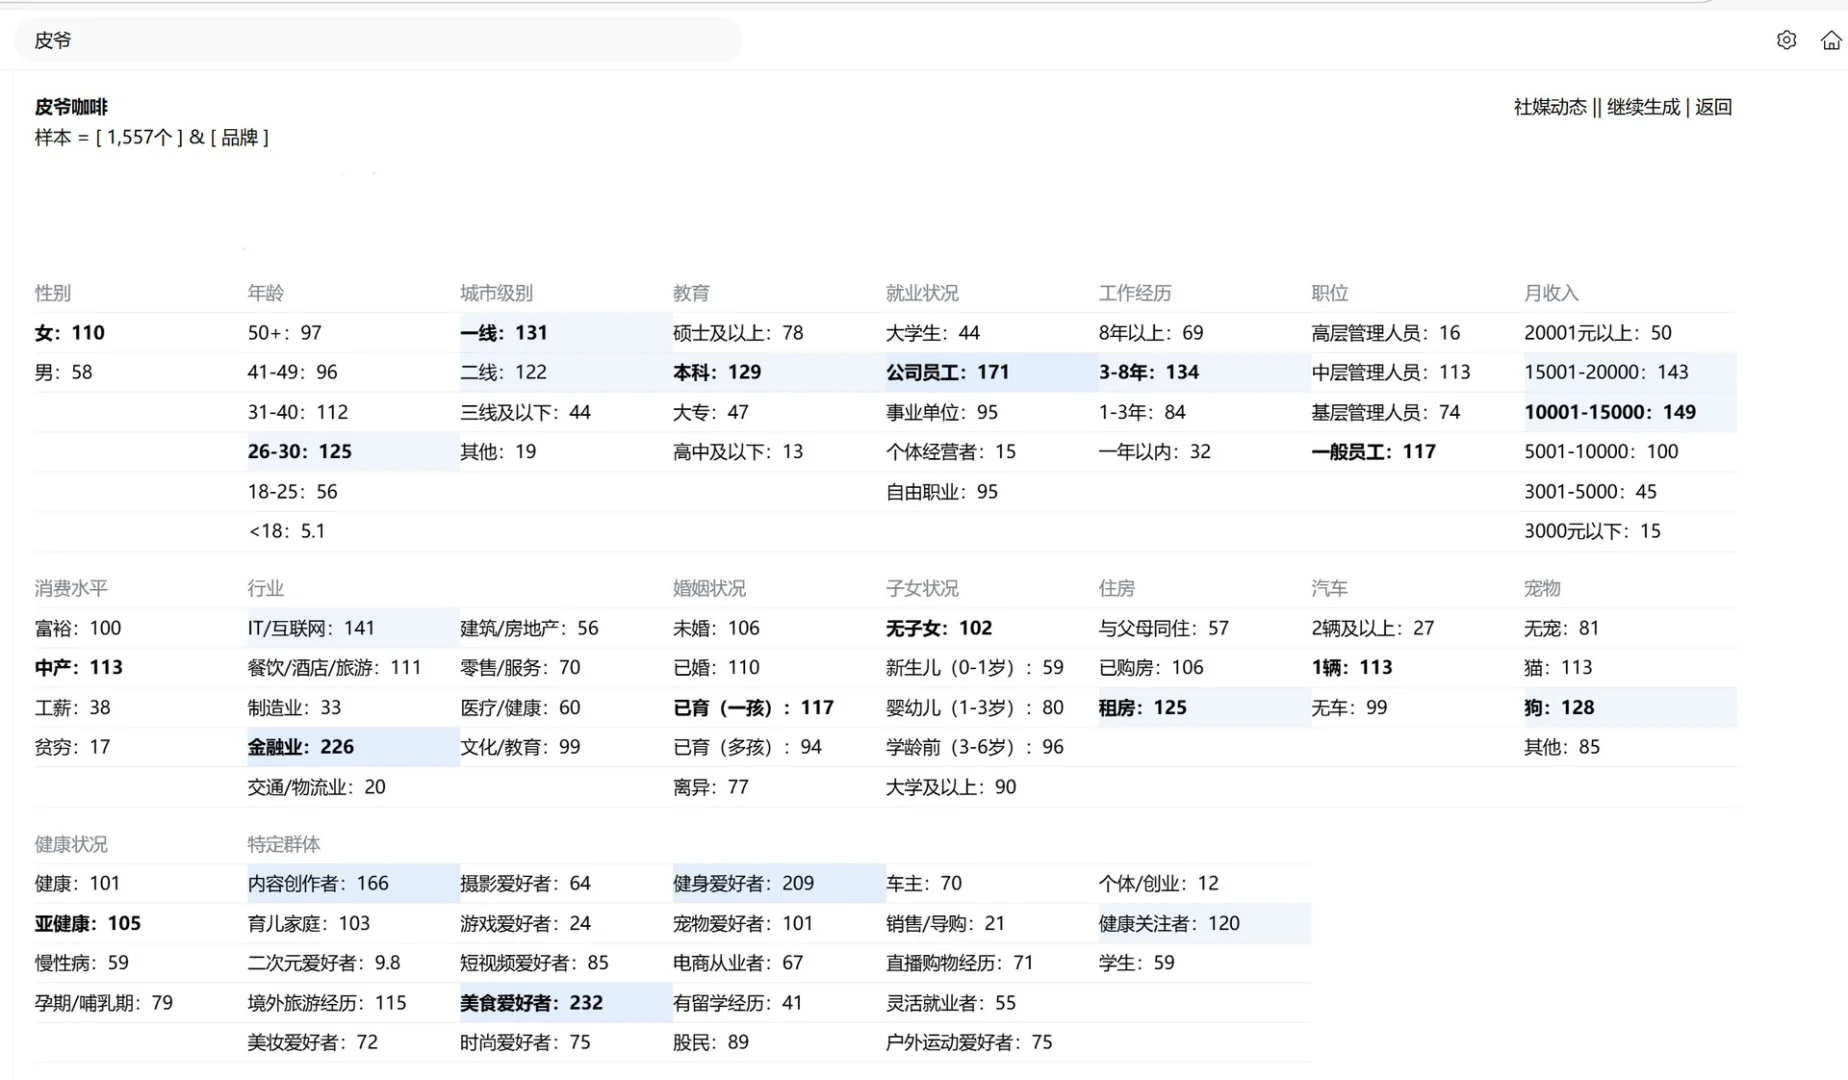The height and width of the screenshot is (1080, 1848).
Task: Select 境外旅游经历: 115 group value
Action: coord(327,1003)
